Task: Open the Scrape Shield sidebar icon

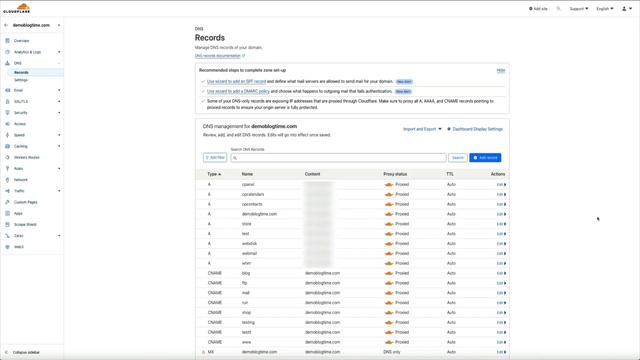Action: click(7, 224)
